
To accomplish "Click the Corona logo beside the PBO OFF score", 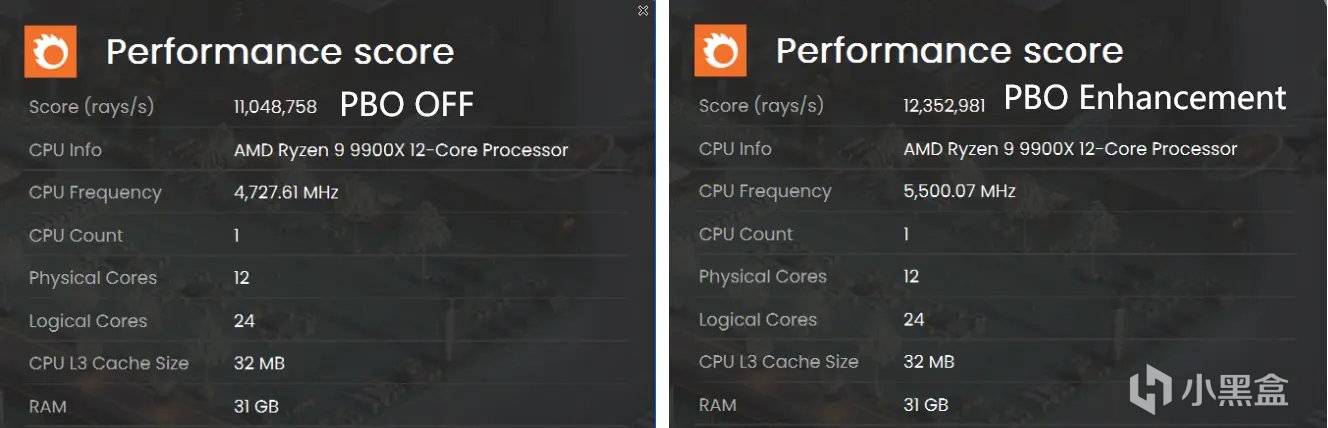I will pyautogui.click(x=50, y=52).
